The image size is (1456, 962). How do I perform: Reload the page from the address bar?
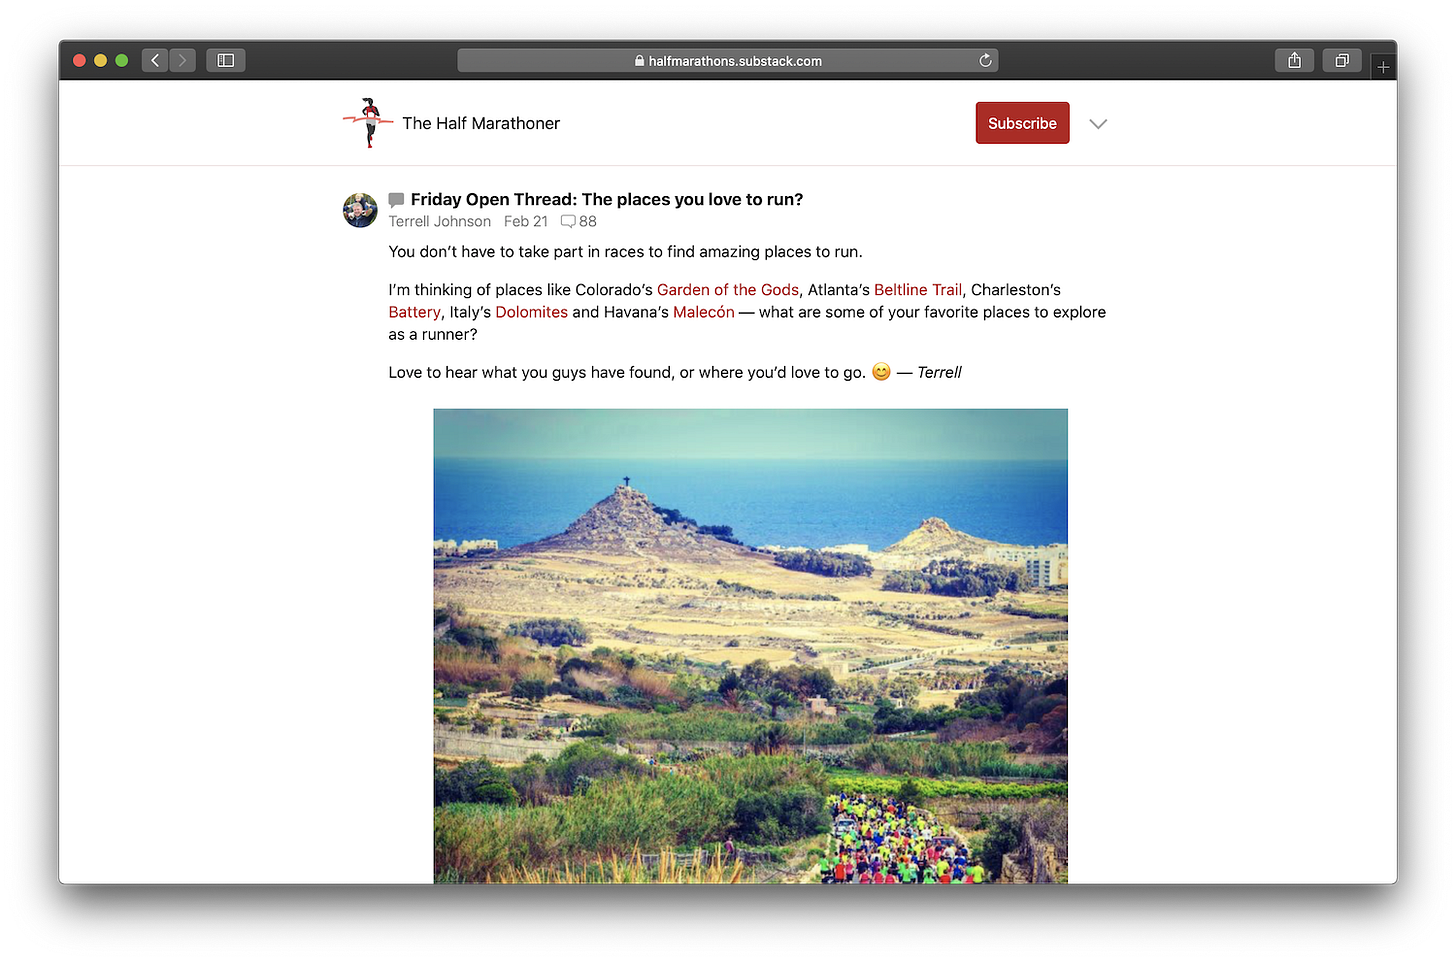(985, 61)
